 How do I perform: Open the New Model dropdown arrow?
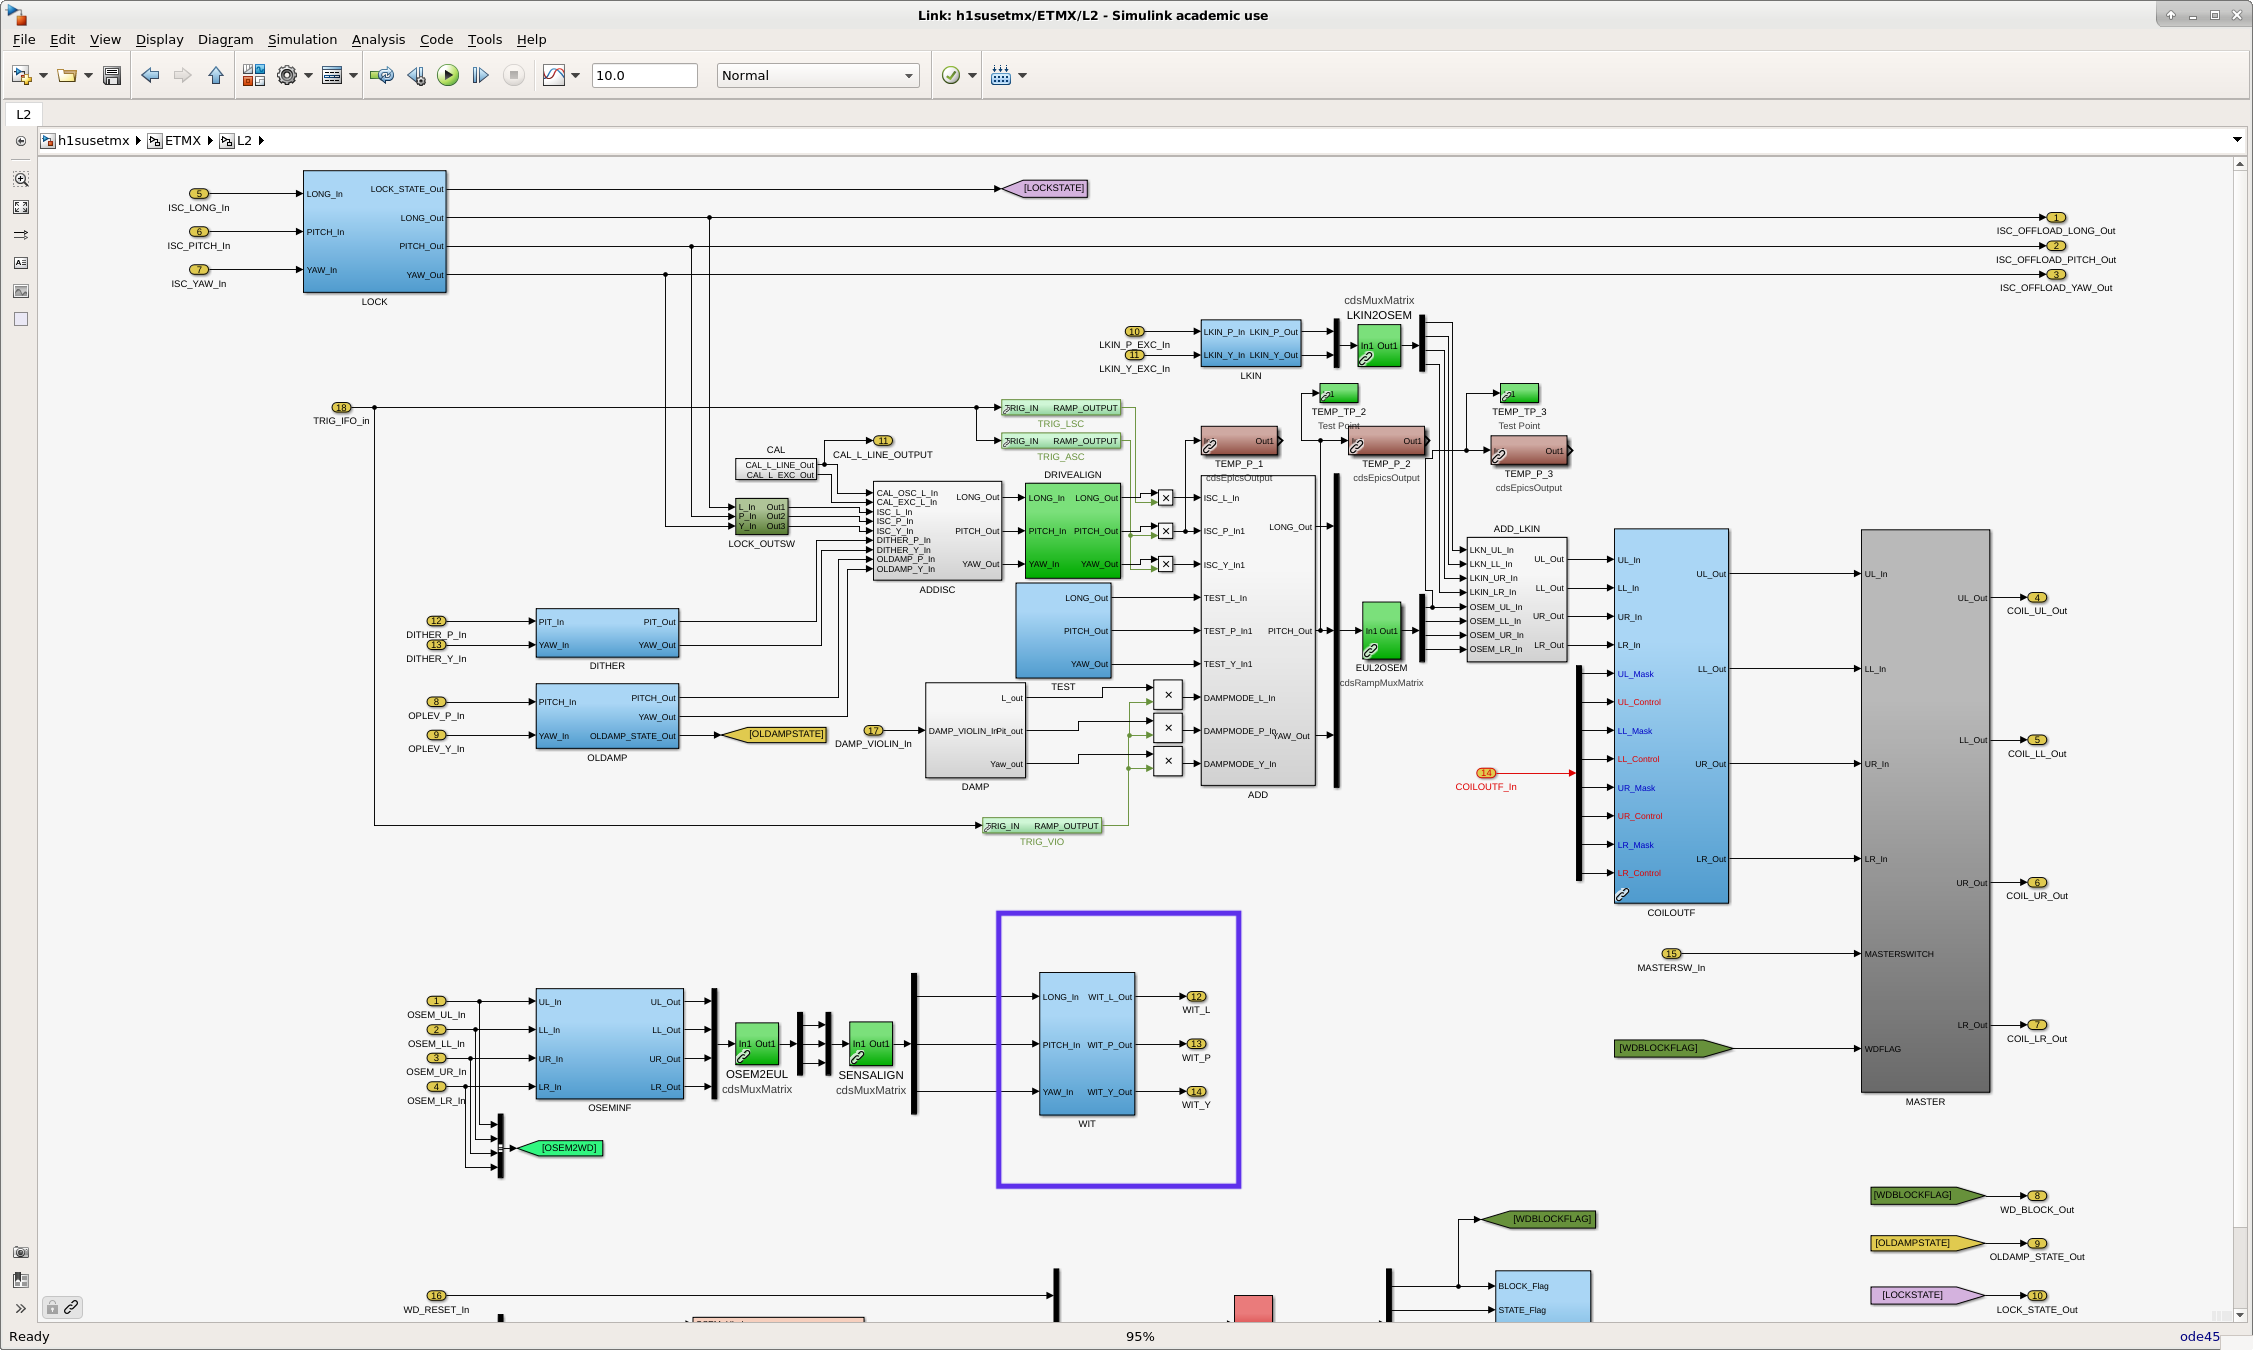point(43,75)
